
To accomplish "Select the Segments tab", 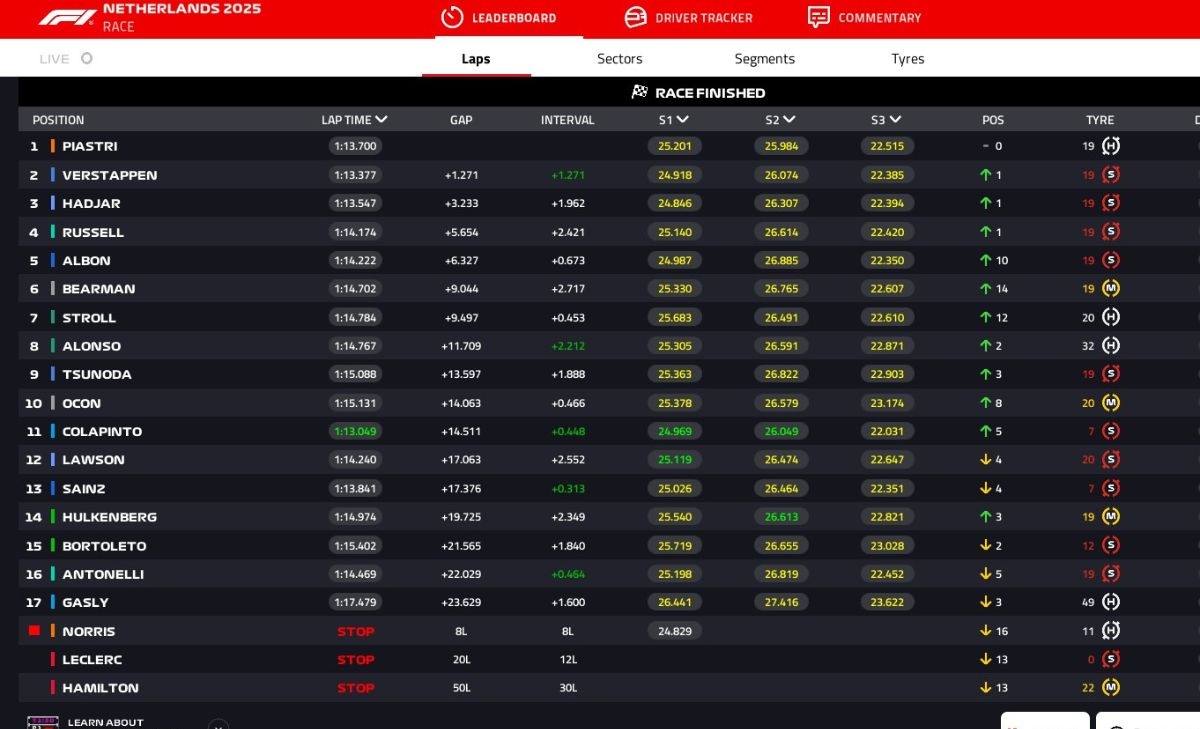I will tap(764, 59).
